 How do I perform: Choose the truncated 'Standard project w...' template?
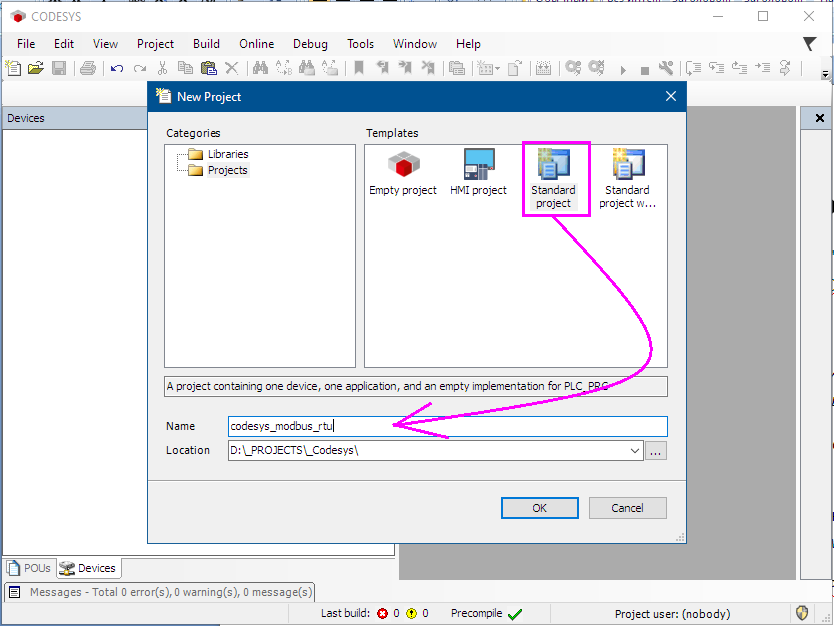pyautogui.click(x=627, y=180)
